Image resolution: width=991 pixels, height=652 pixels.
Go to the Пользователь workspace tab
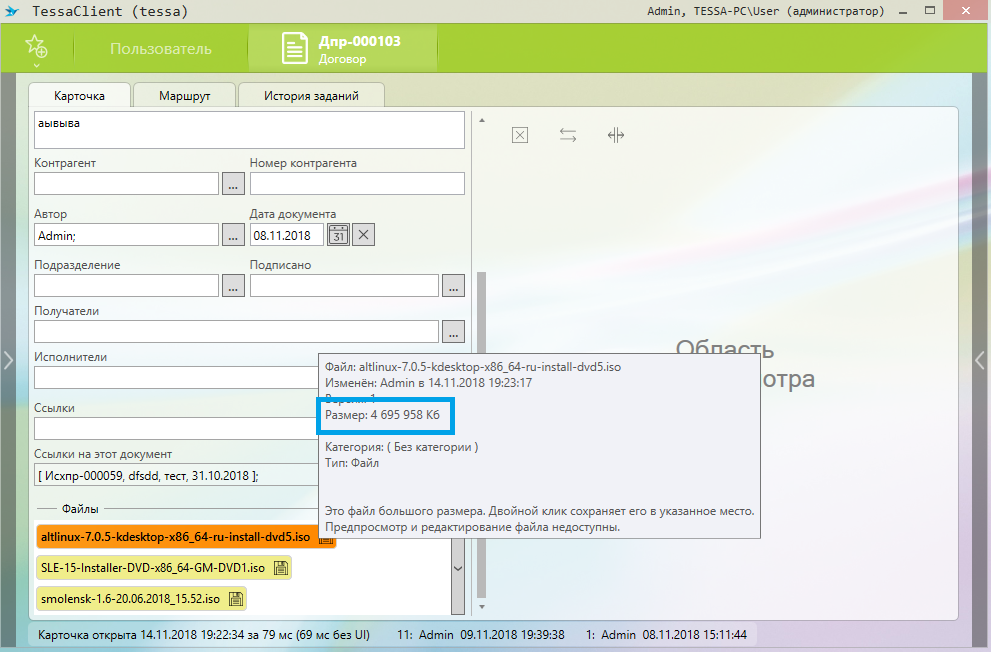click(x=161, y=49)
